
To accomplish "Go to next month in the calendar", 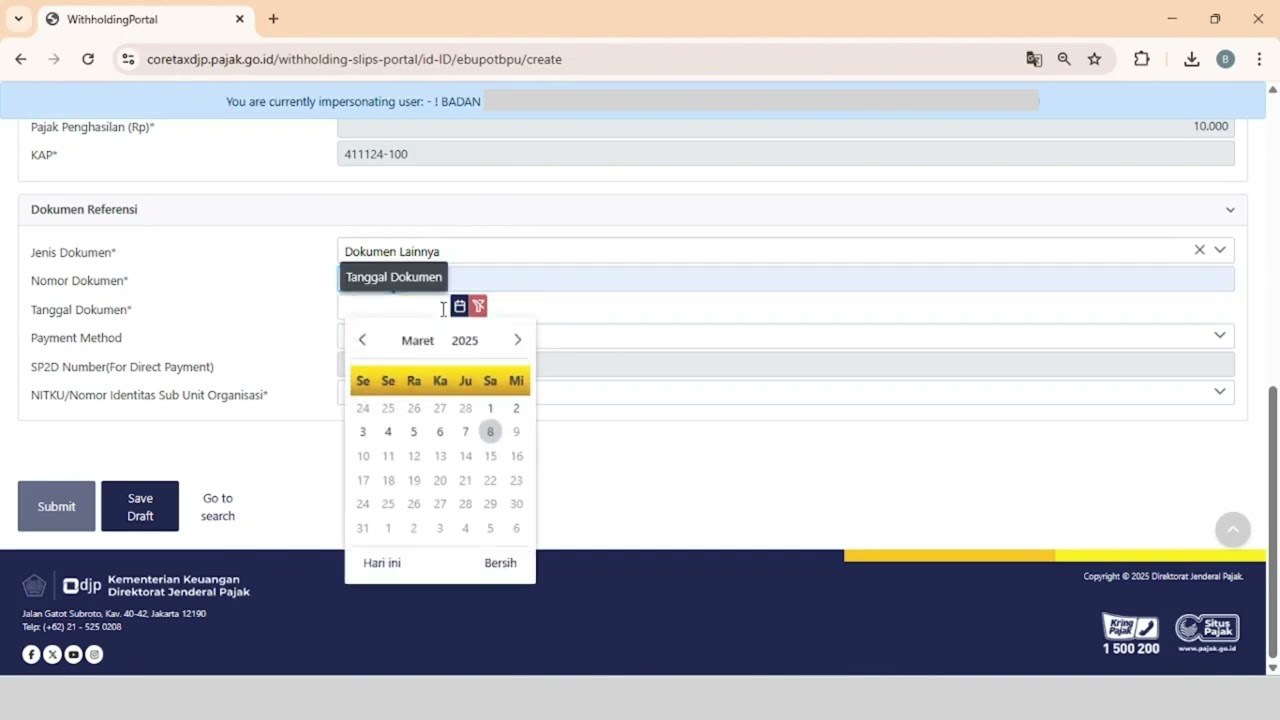I will (517, 340).
